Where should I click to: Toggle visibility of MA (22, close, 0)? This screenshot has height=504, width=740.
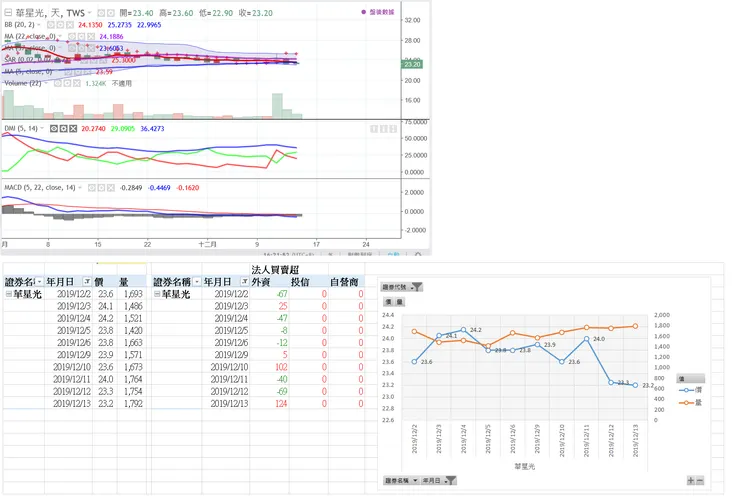click(72, 36)
